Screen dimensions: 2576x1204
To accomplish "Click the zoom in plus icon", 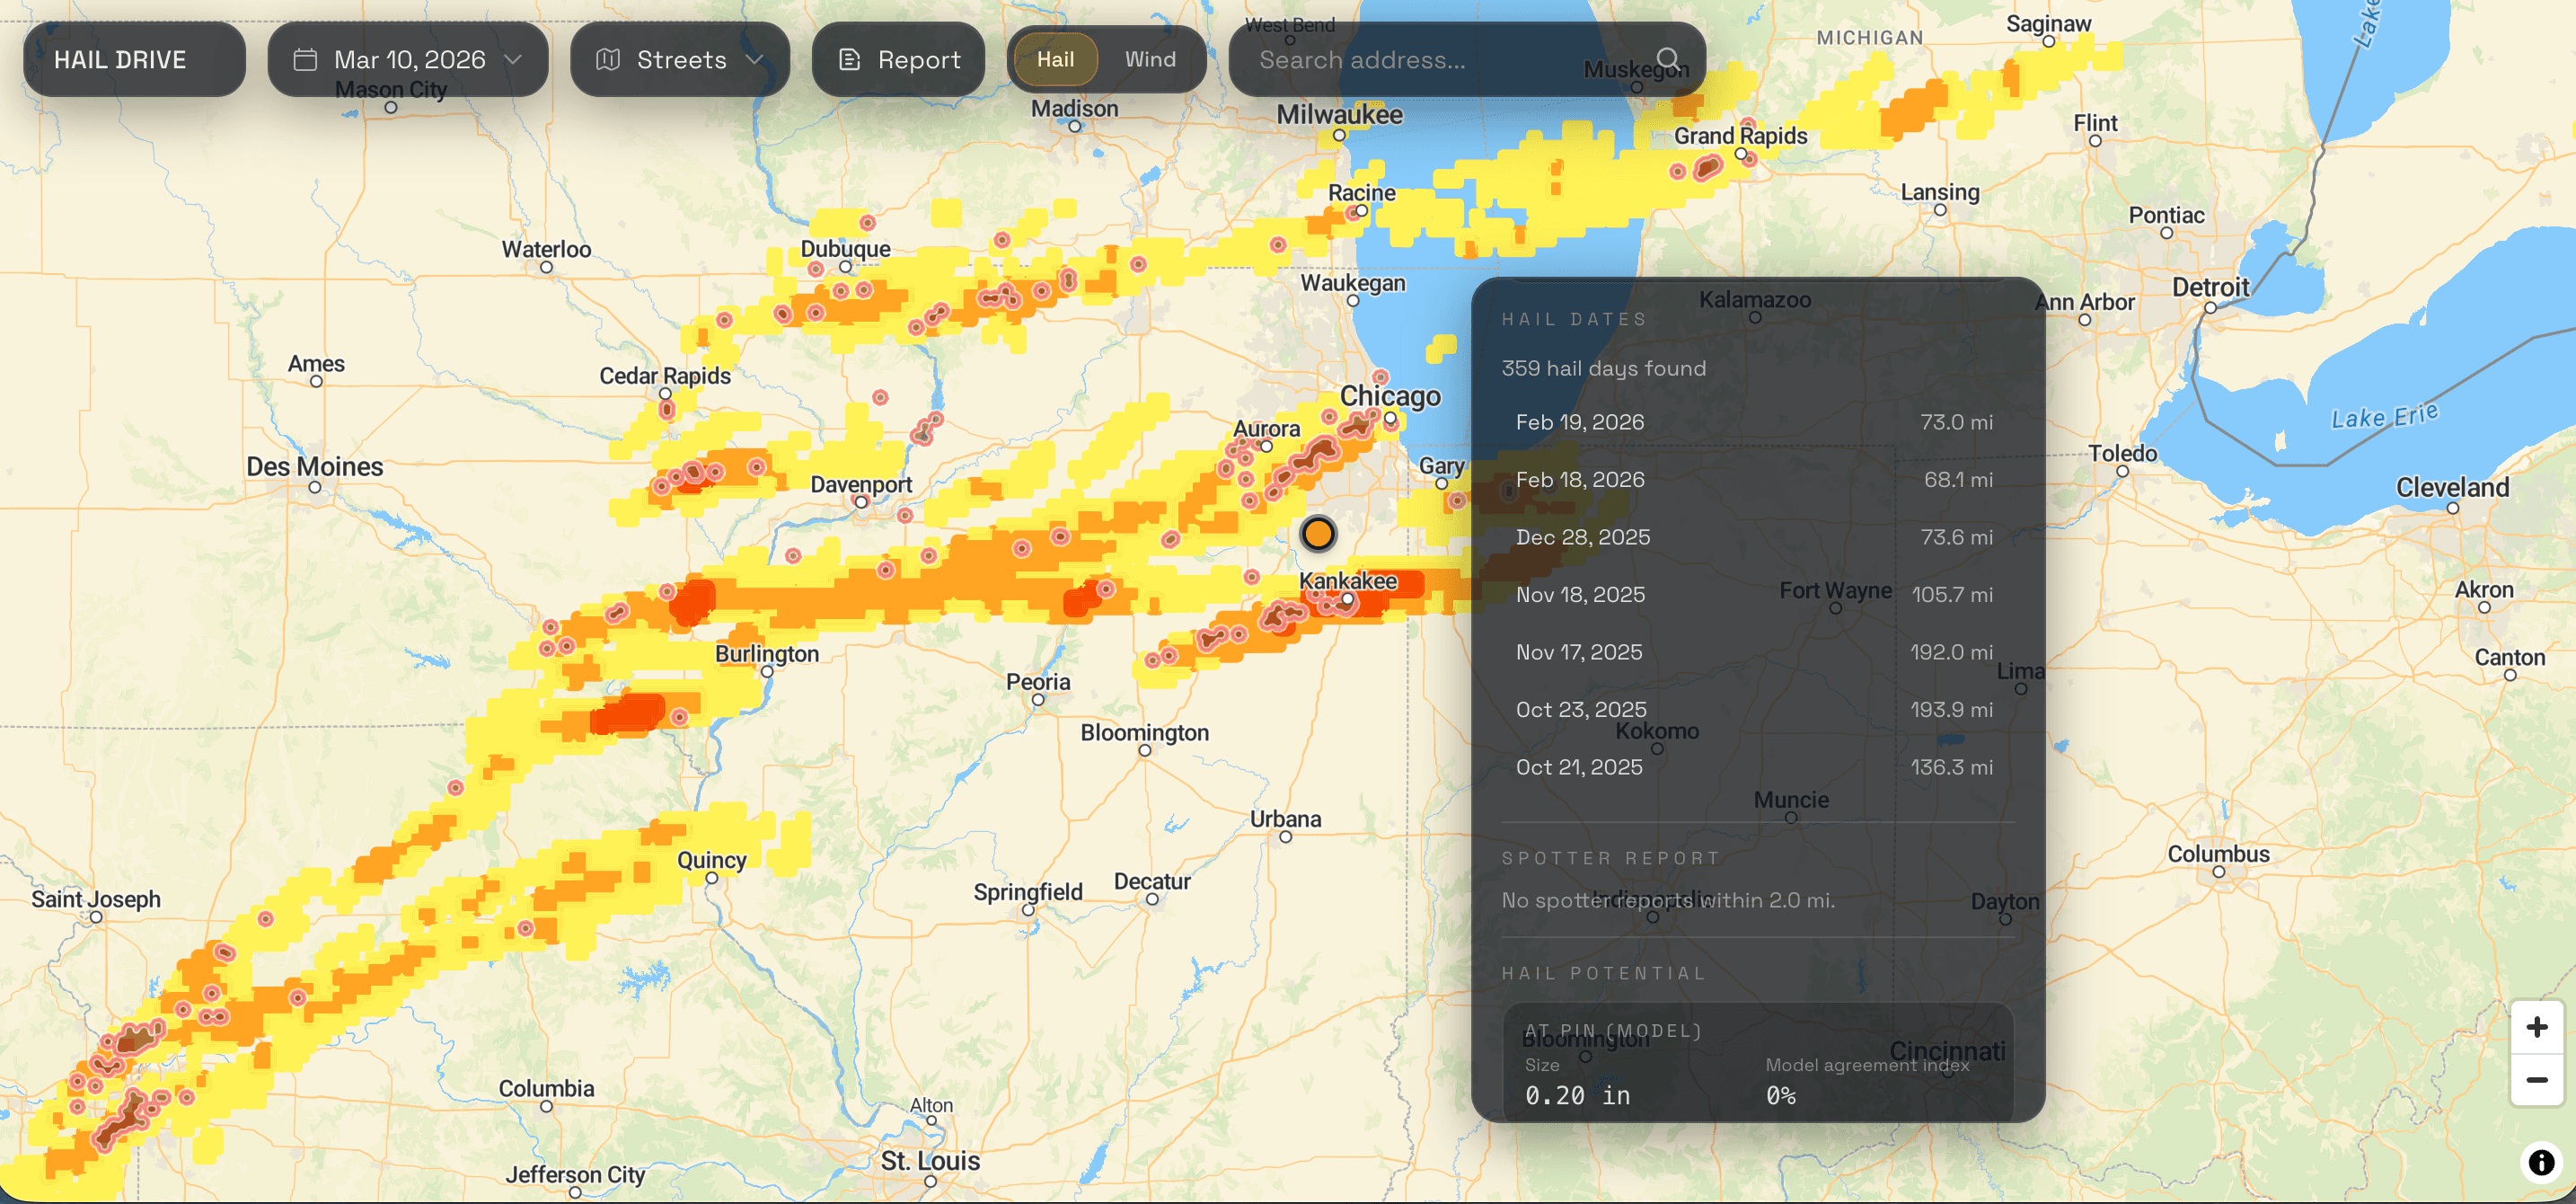I will [x=2537, y=1027].
